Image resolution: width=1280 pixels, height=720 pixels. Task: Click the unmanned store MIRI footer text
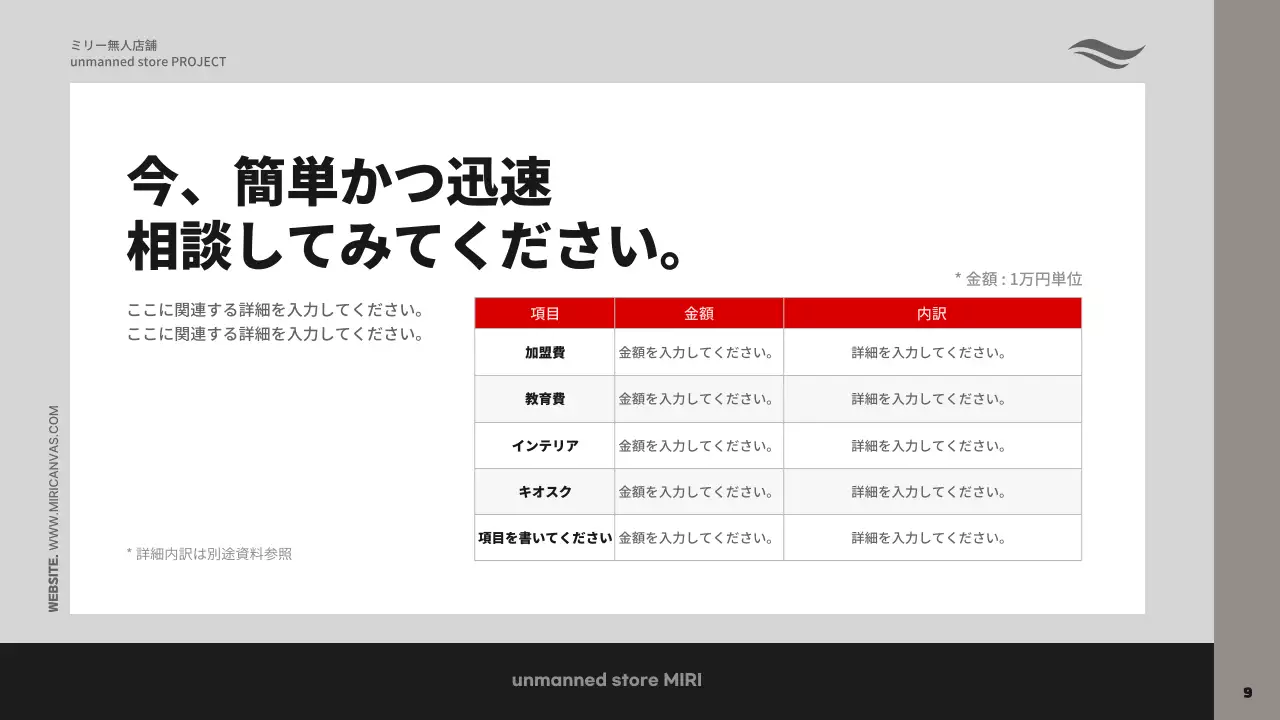tap(607, 679)
